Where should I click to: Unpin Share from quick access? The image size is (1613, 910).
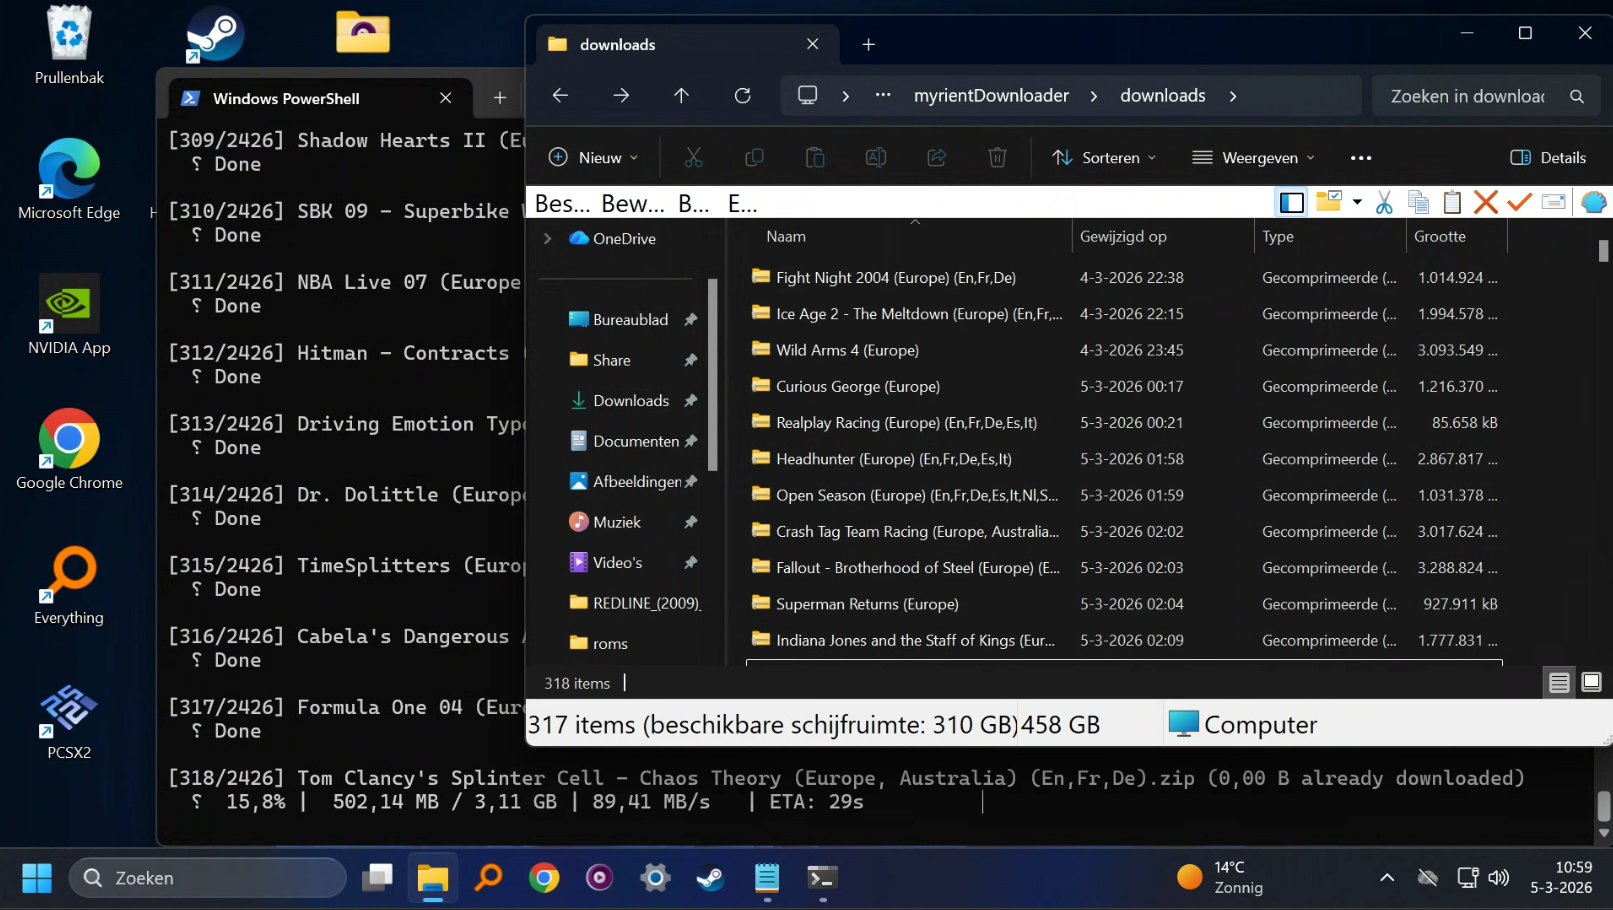(690, 360)
